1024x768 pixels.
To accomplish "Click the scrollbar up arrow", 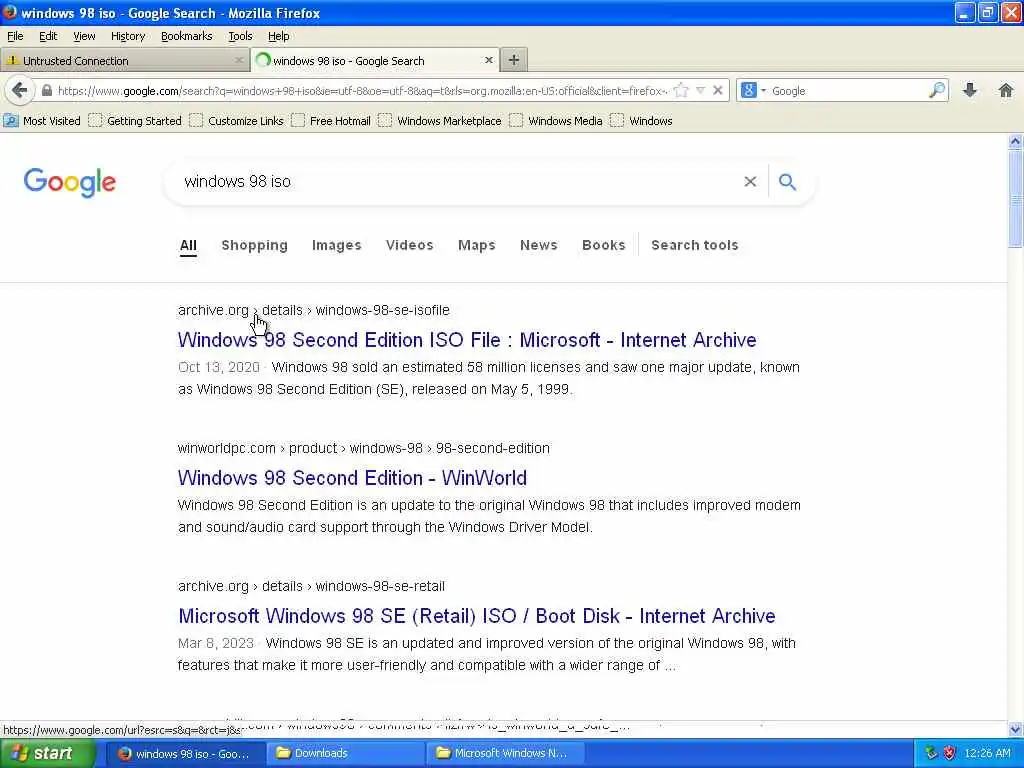I will [1015, 141].
